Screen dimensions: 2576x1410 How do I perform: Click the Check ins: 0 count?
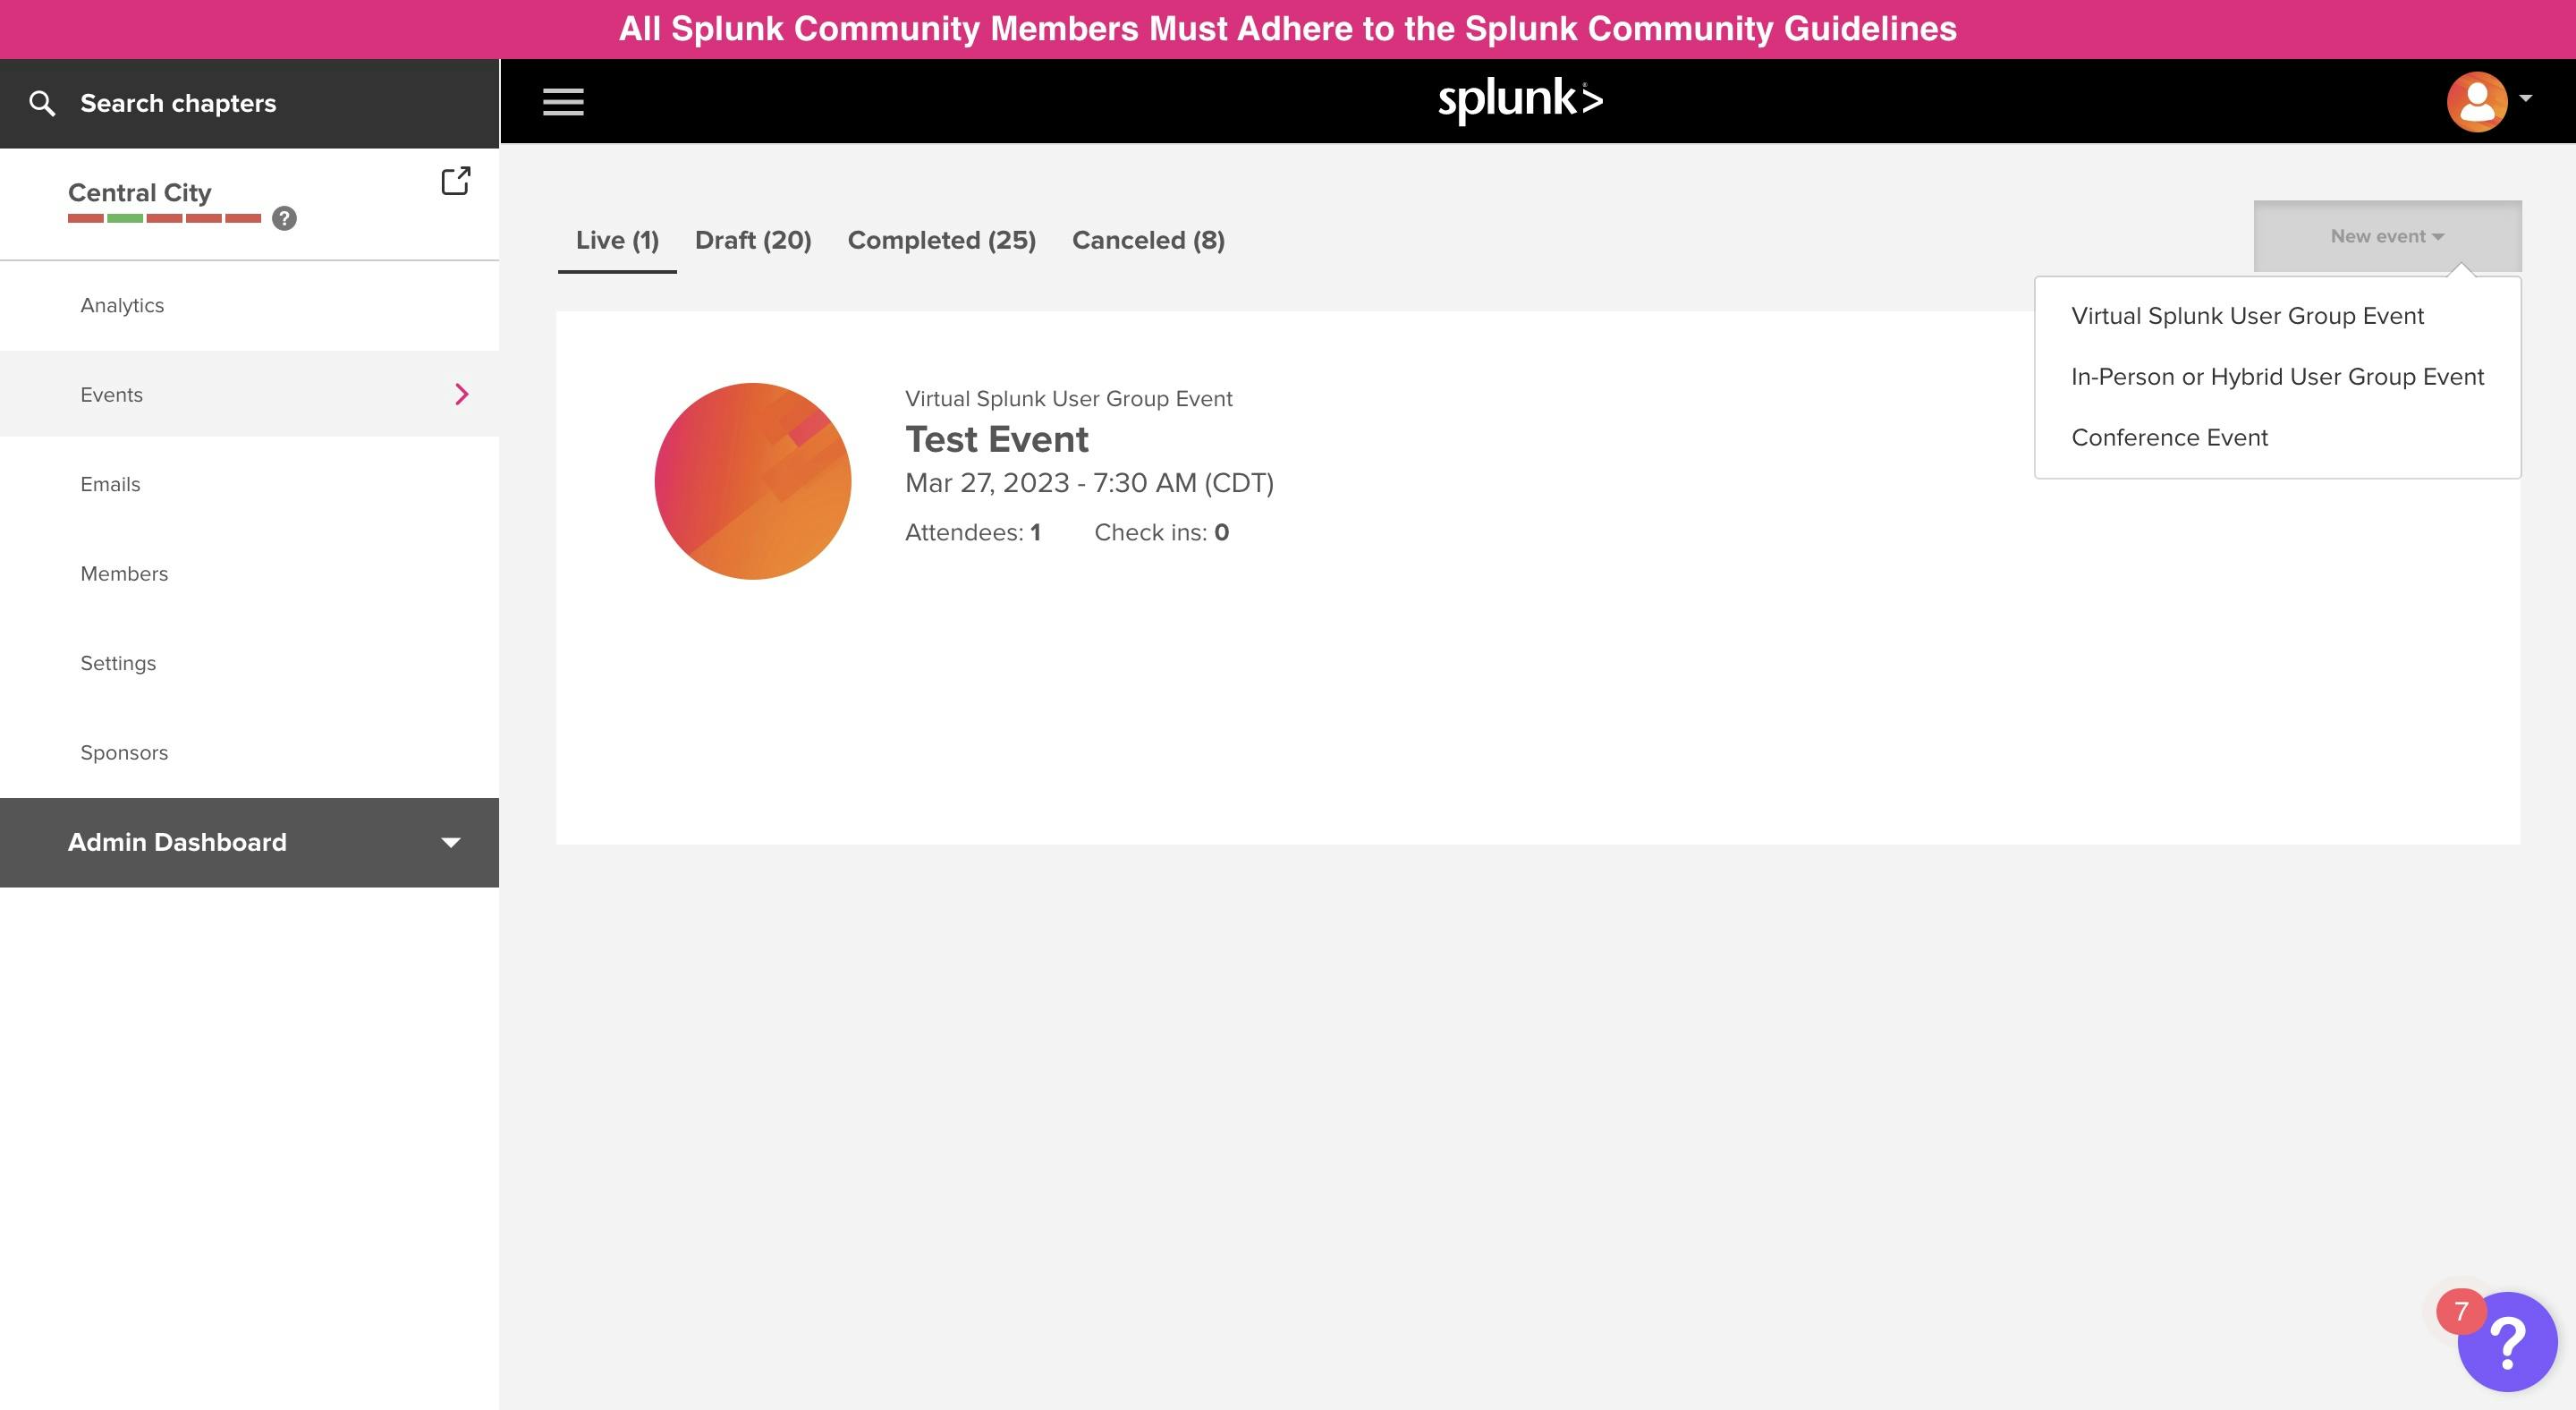[x=1161, y=532]
